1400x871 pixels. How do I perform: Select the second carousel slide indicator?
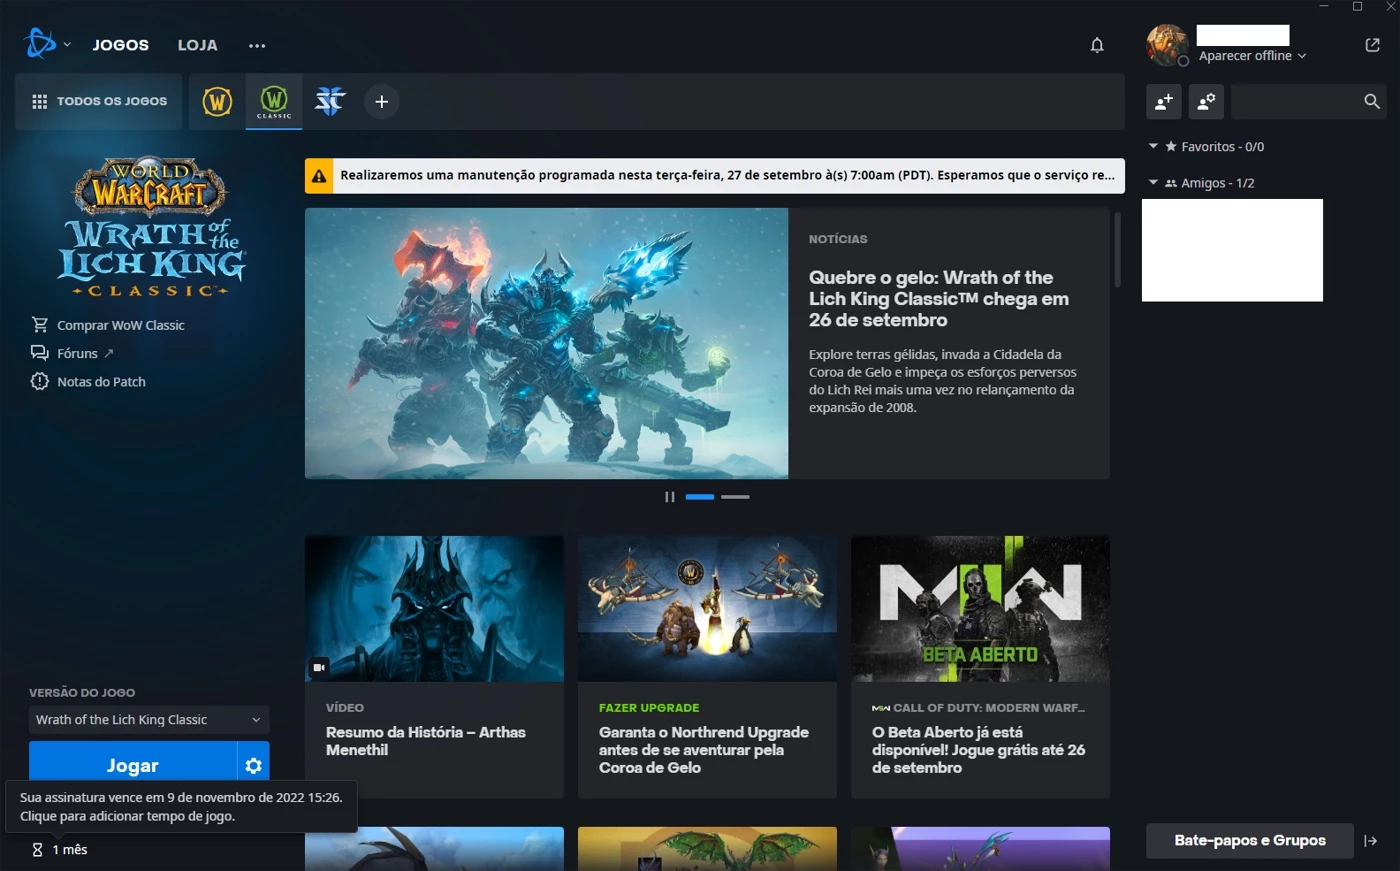(x=735, y=497)
